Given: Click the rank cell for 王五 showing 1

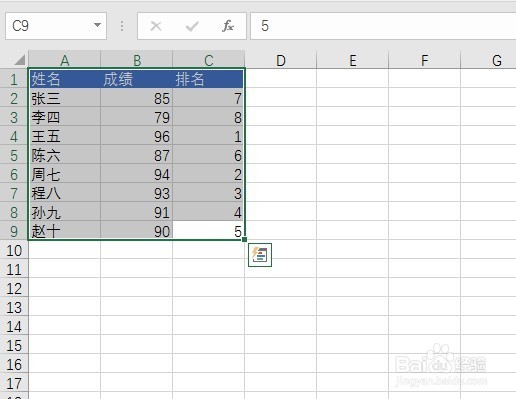Looking at the screenshot, I should (209, 136).
